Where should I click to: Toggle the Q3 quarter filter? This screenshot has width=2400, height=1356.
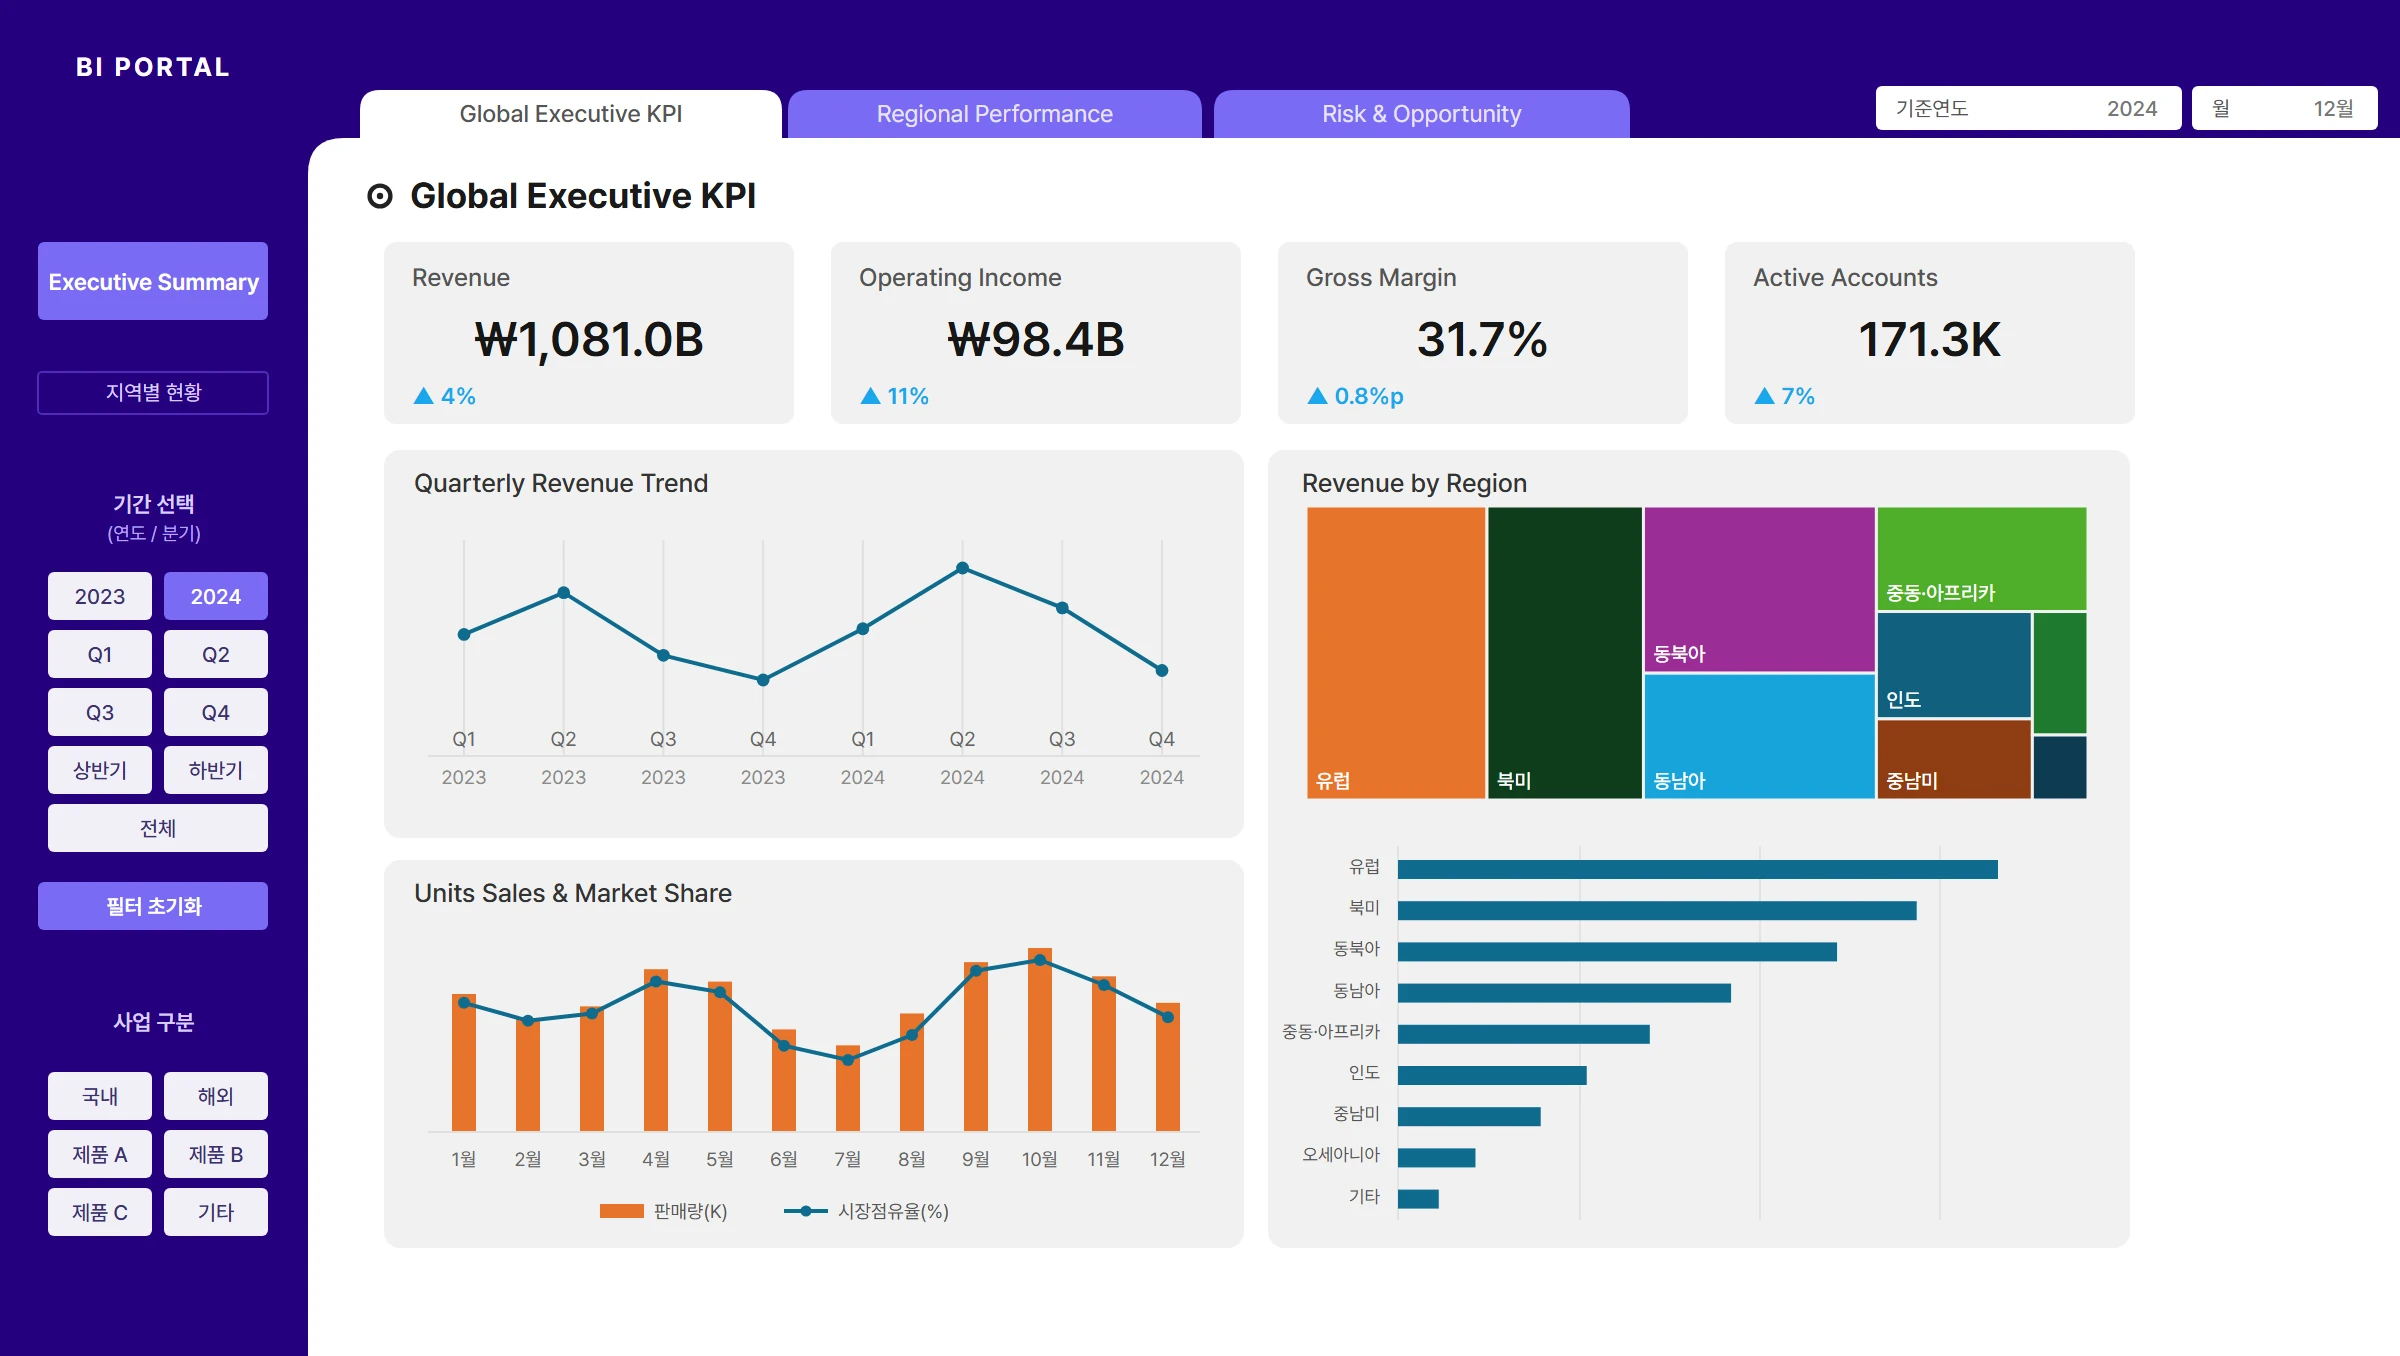click(100, 712)
